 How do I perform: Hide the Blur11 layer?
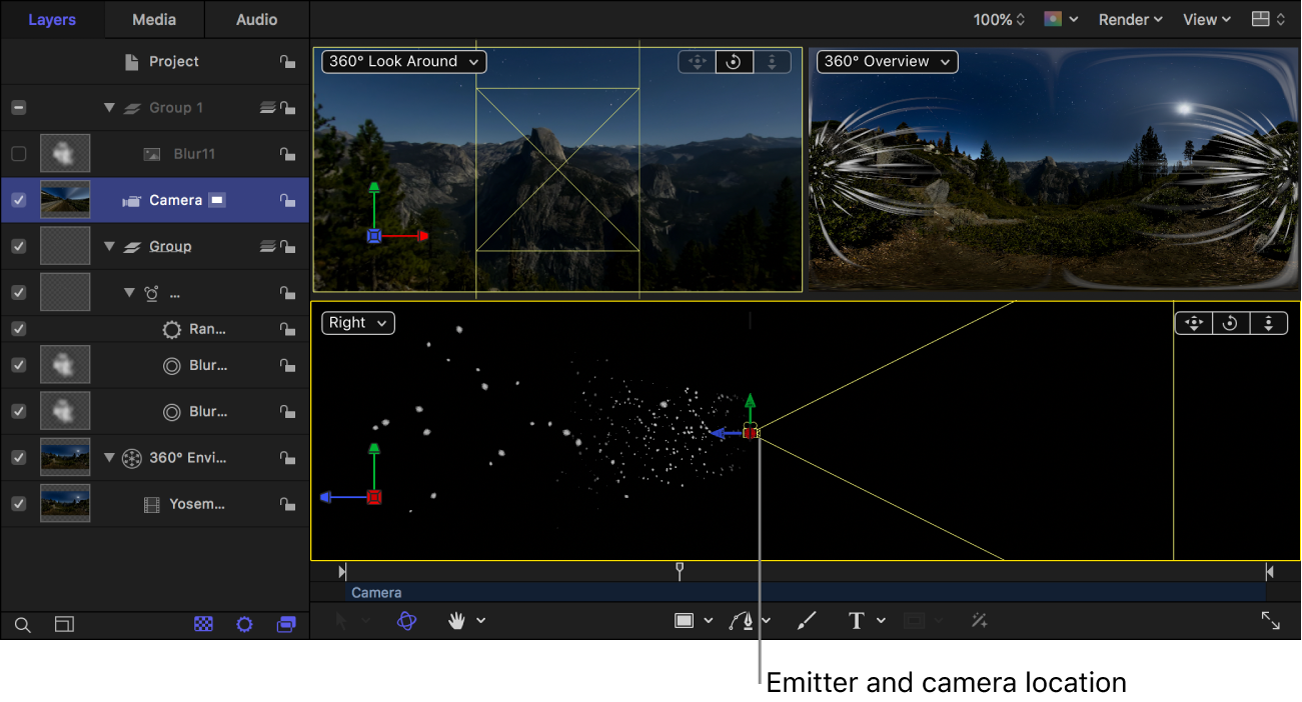point(17,153)
